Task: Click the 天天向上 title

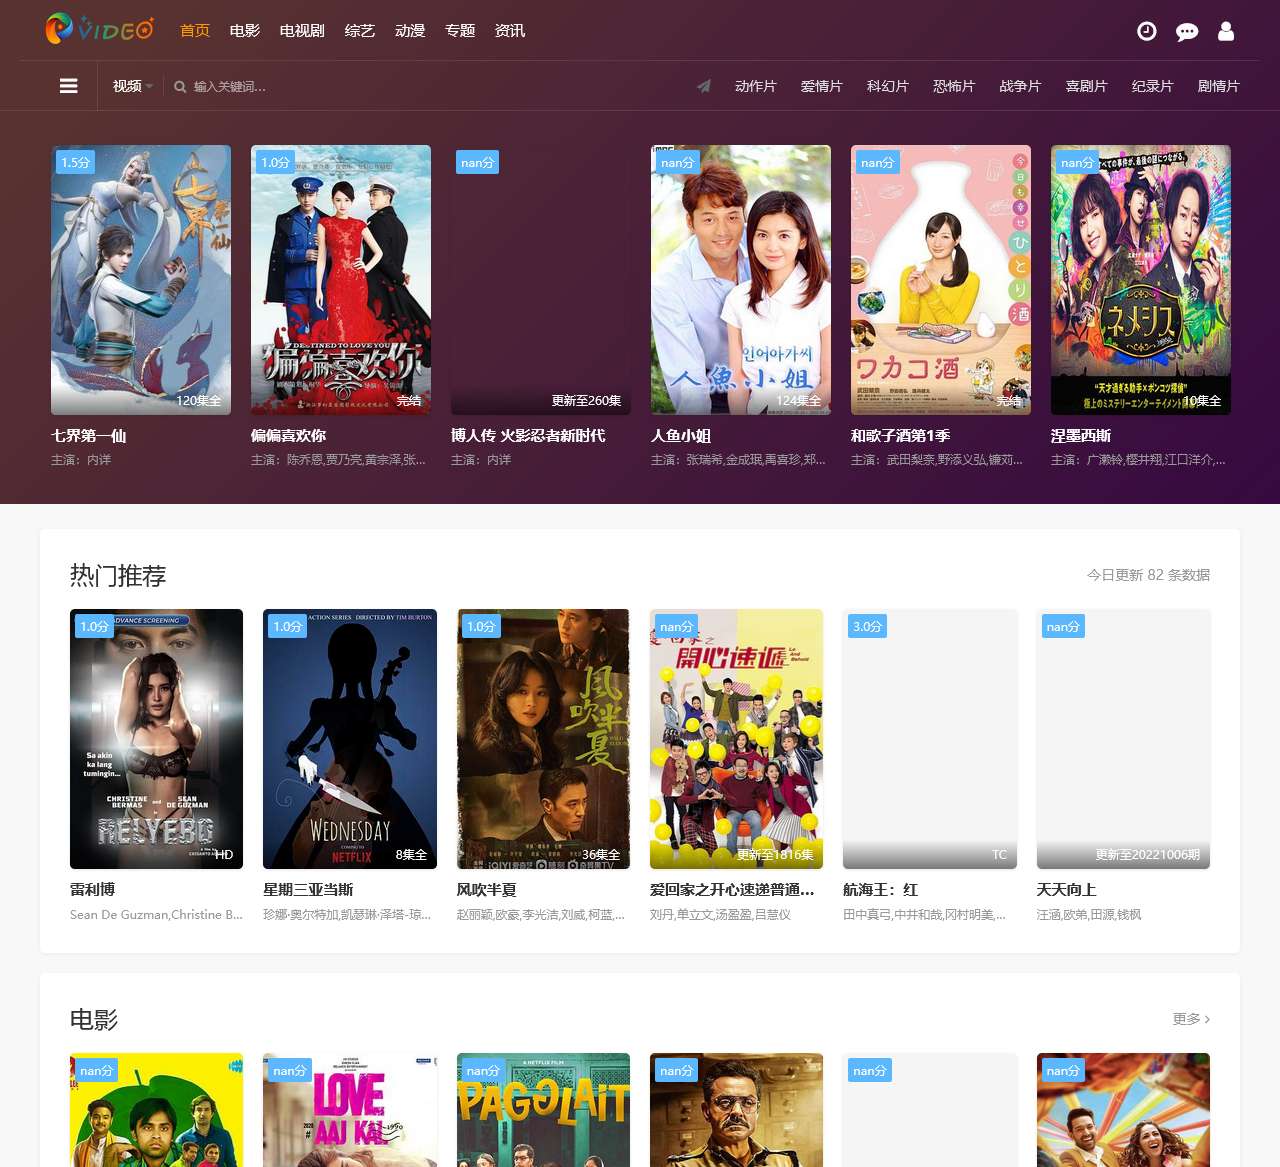Action: pos(1067,890)
